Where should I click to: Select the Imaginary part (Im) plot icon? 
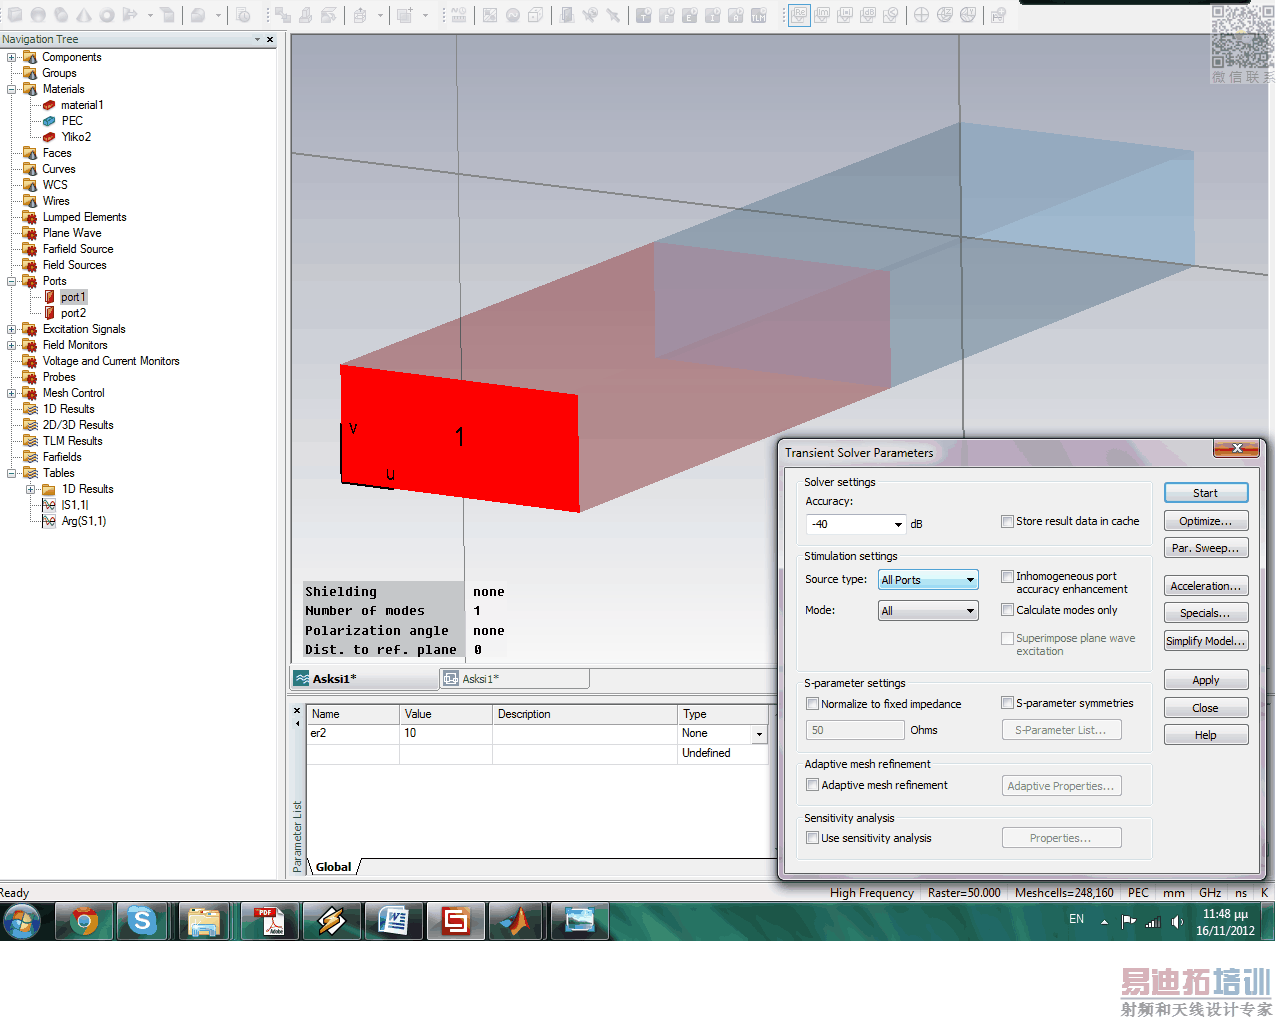(822, 15)
